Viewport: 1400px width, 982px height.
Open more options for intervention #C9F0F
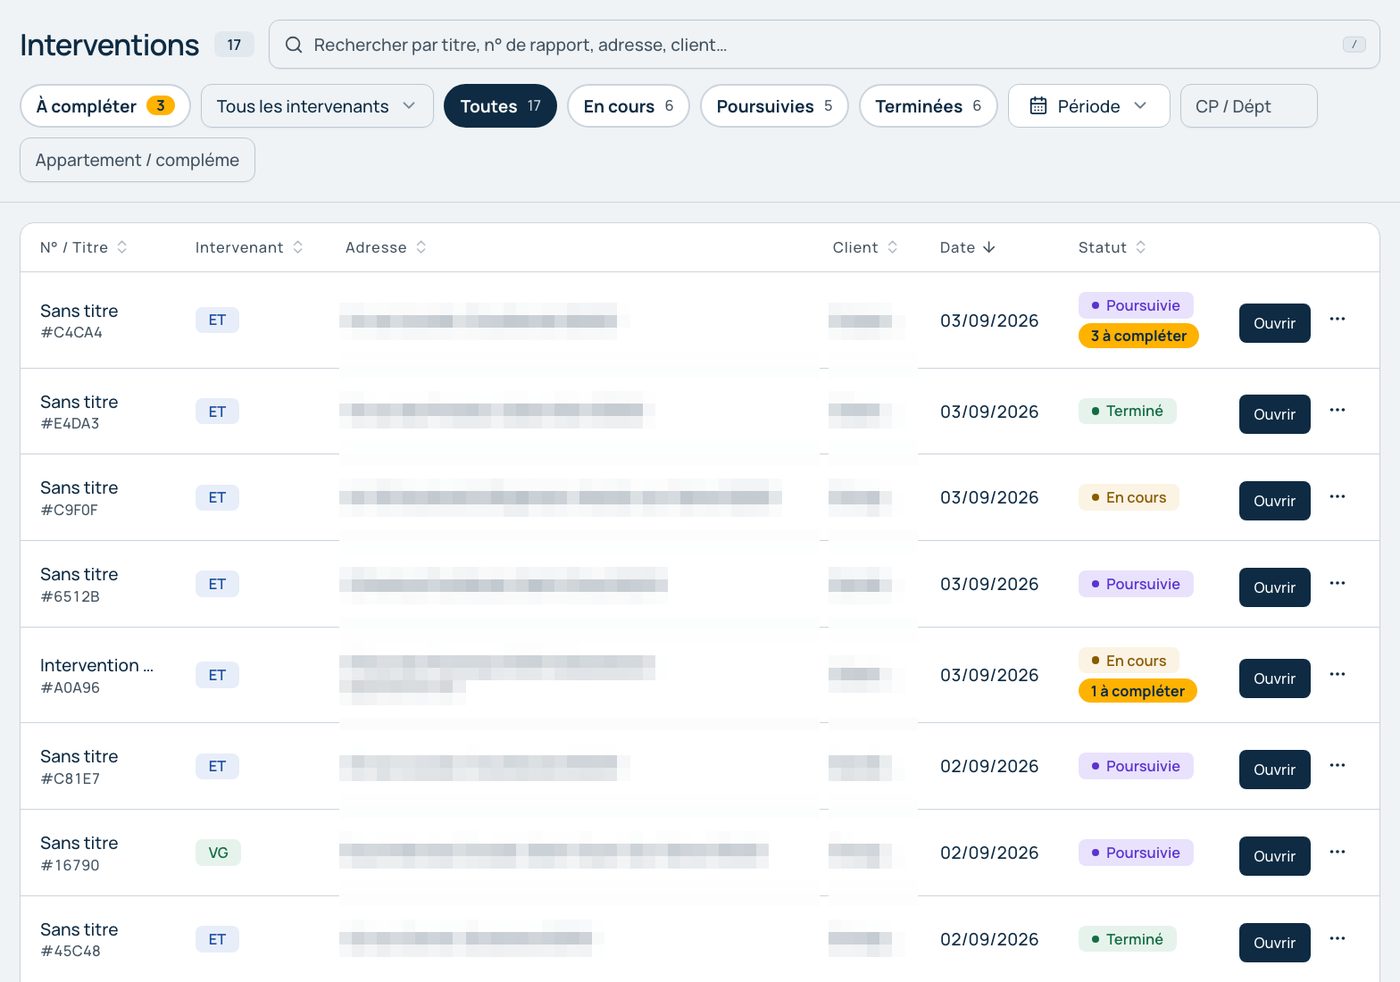coord(1337,497)
